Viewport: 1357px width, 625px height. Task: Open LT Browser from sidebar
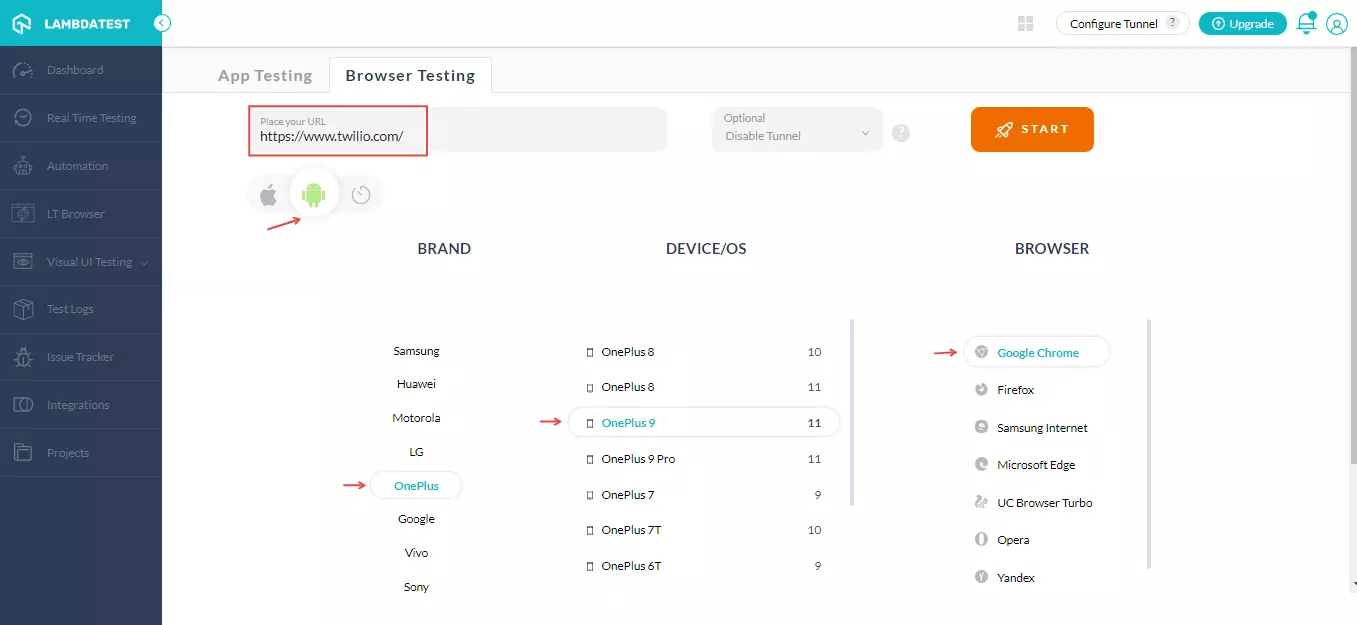point(75,214)
